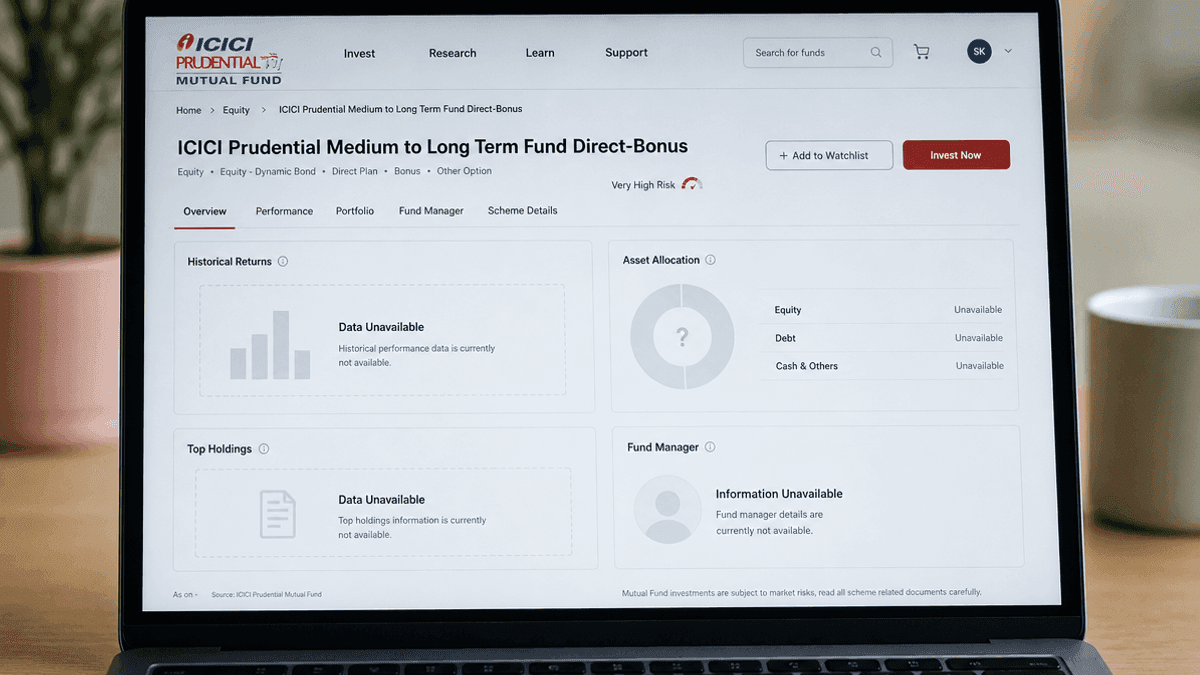
Task: Click the bar chart placeholder icon
Action: (x=270, y=345)
